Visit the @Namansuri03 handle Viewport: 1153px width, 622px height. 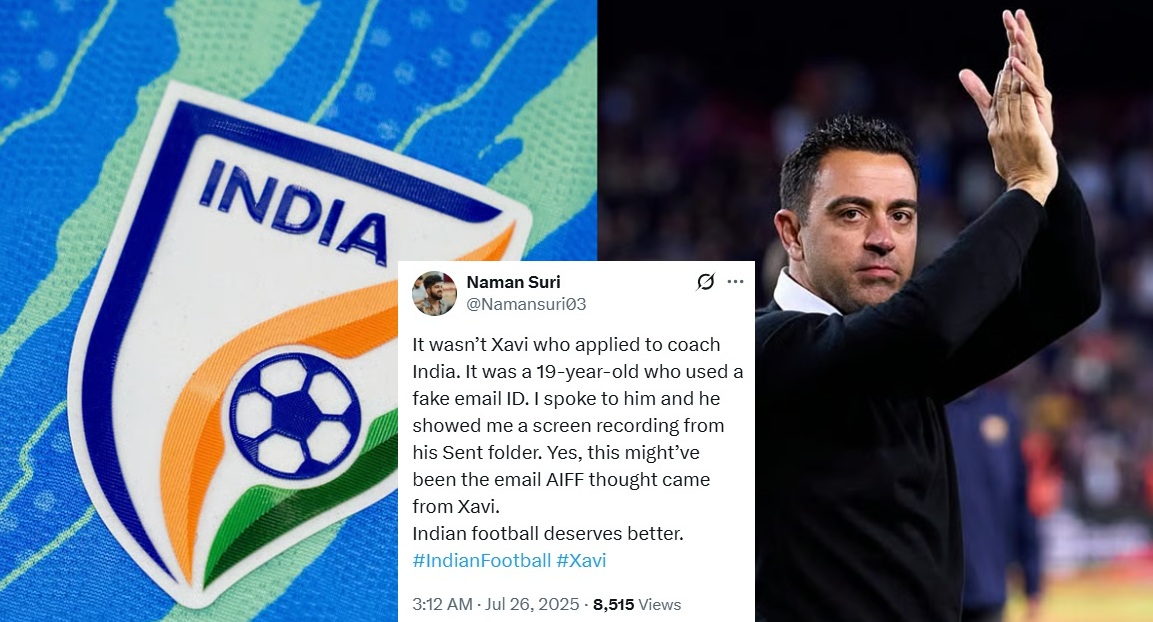[526, 304]
